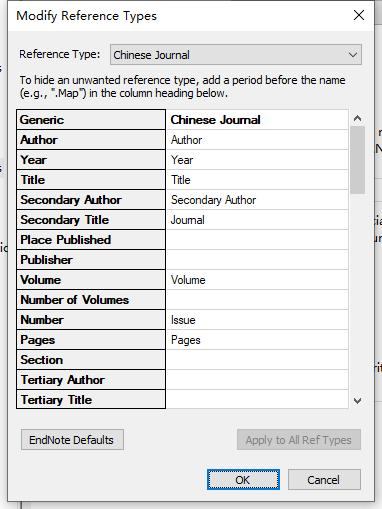
Task: Restore EndNote Defaults
Action: pos(72,440)
